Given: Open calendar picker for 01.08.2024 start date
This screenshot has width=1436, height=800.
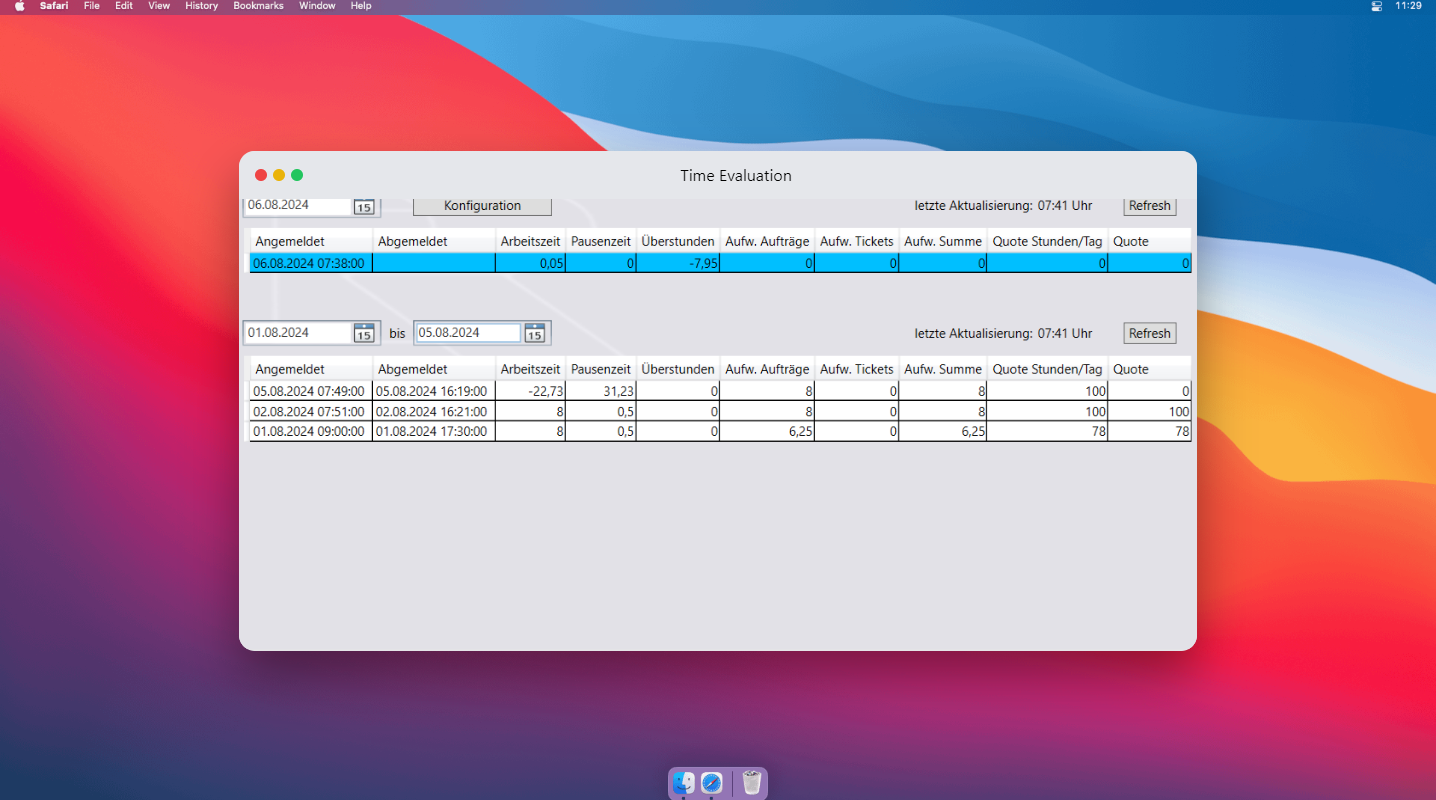Looking at the screenshot, I should [364, 333].
